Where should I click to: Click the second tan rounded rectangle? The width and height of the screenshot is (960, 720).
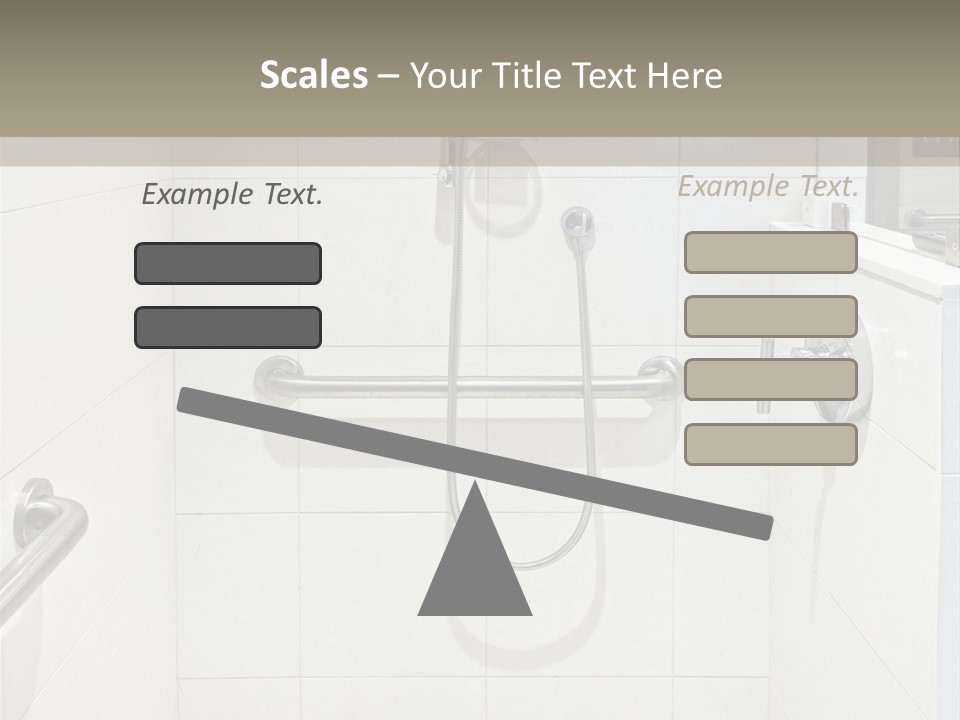[x=771, y=317]
